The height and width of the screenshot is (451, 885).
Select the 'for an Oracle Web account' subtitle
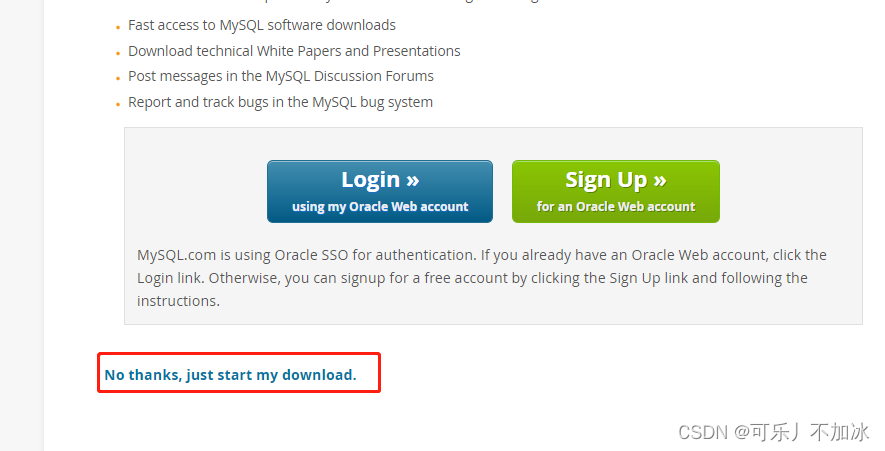616,207
